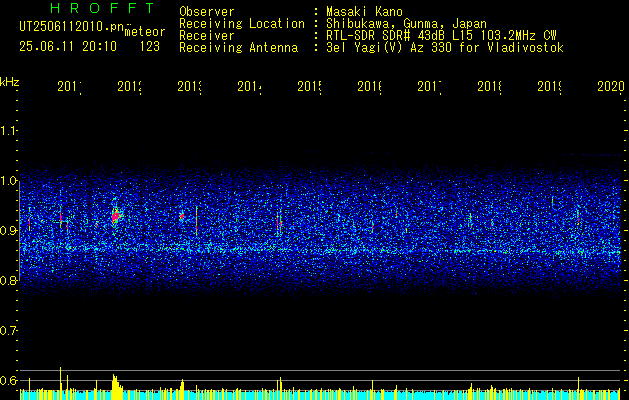Click the red meteor echo near 2013
Image resolution: width=629 pixels, height=400 pixels.
tap(182, 216)
